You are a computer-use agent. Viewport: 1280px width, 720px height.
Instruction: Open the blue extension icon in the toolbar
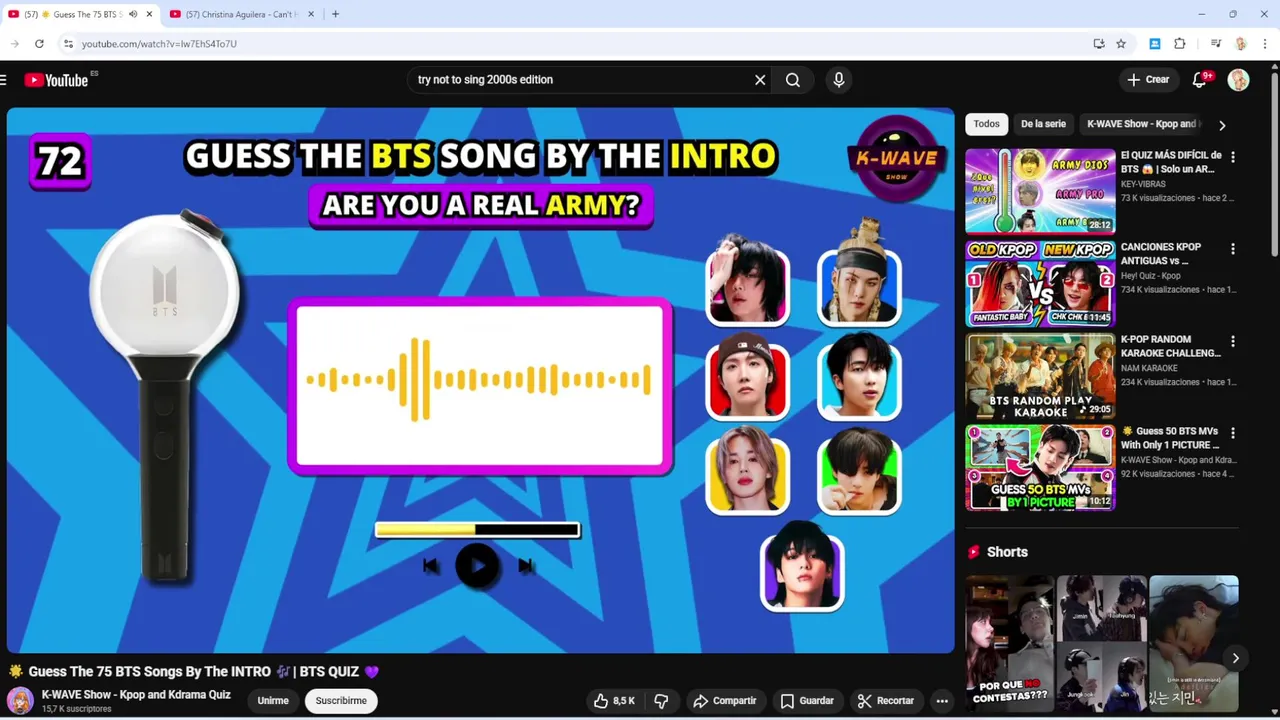pyautogui.click(x=1155, y=44)
